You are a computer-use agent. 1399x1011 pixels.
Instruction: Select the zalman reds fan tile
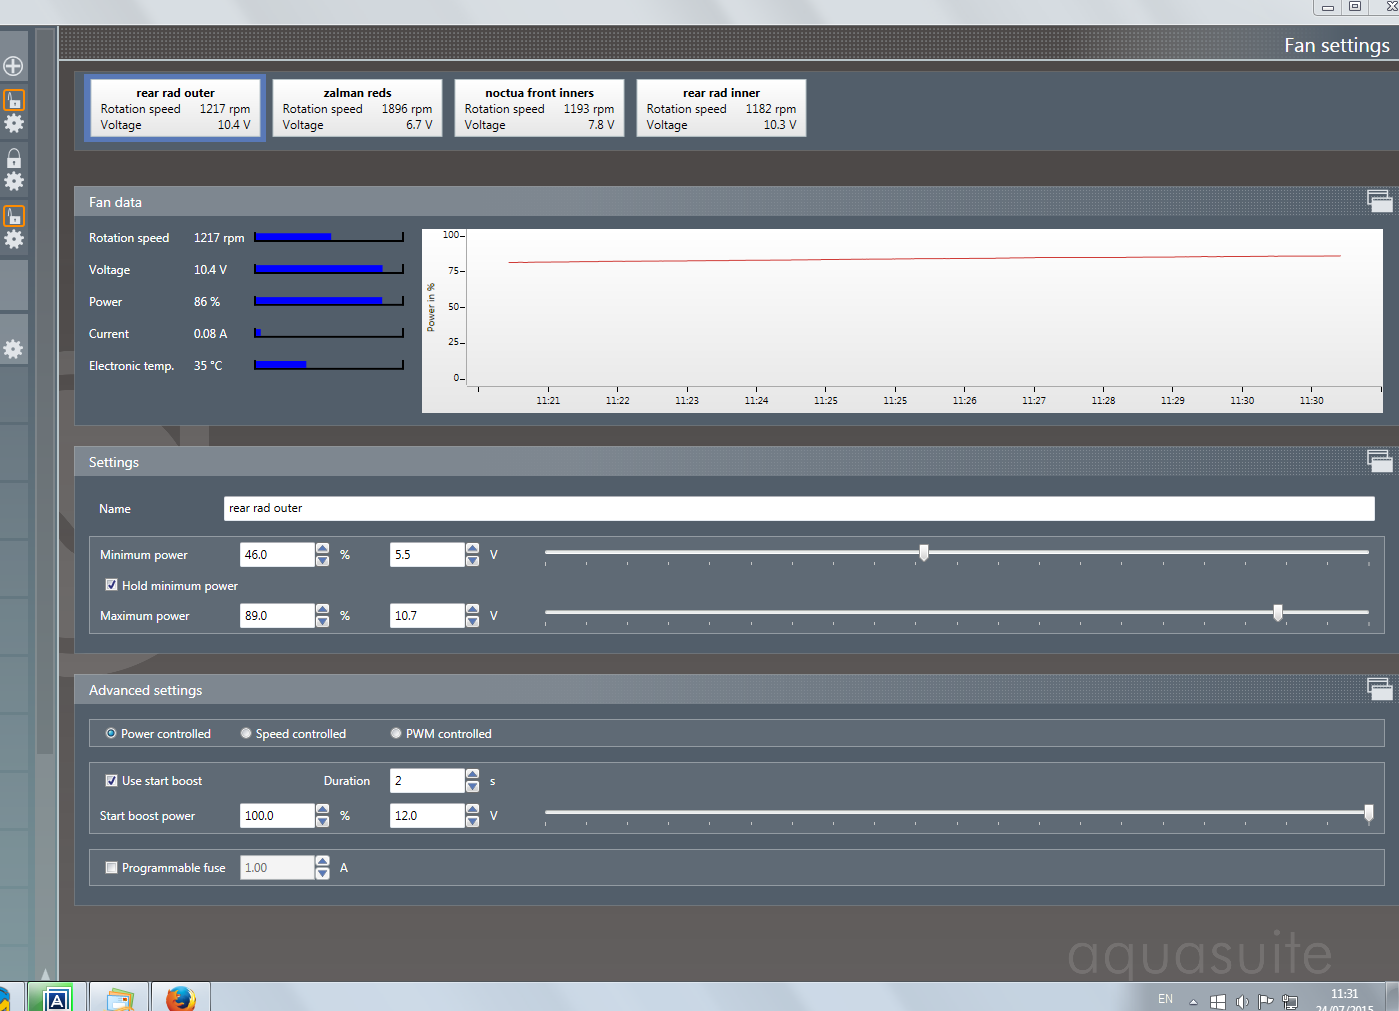(357, 108)
